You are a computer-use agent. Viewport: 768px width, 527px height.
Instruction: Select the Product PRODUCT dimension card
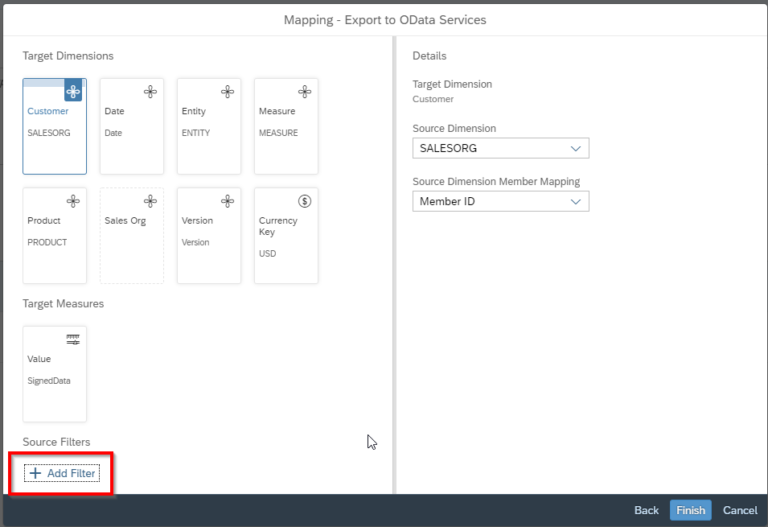[x=54, y=236]
